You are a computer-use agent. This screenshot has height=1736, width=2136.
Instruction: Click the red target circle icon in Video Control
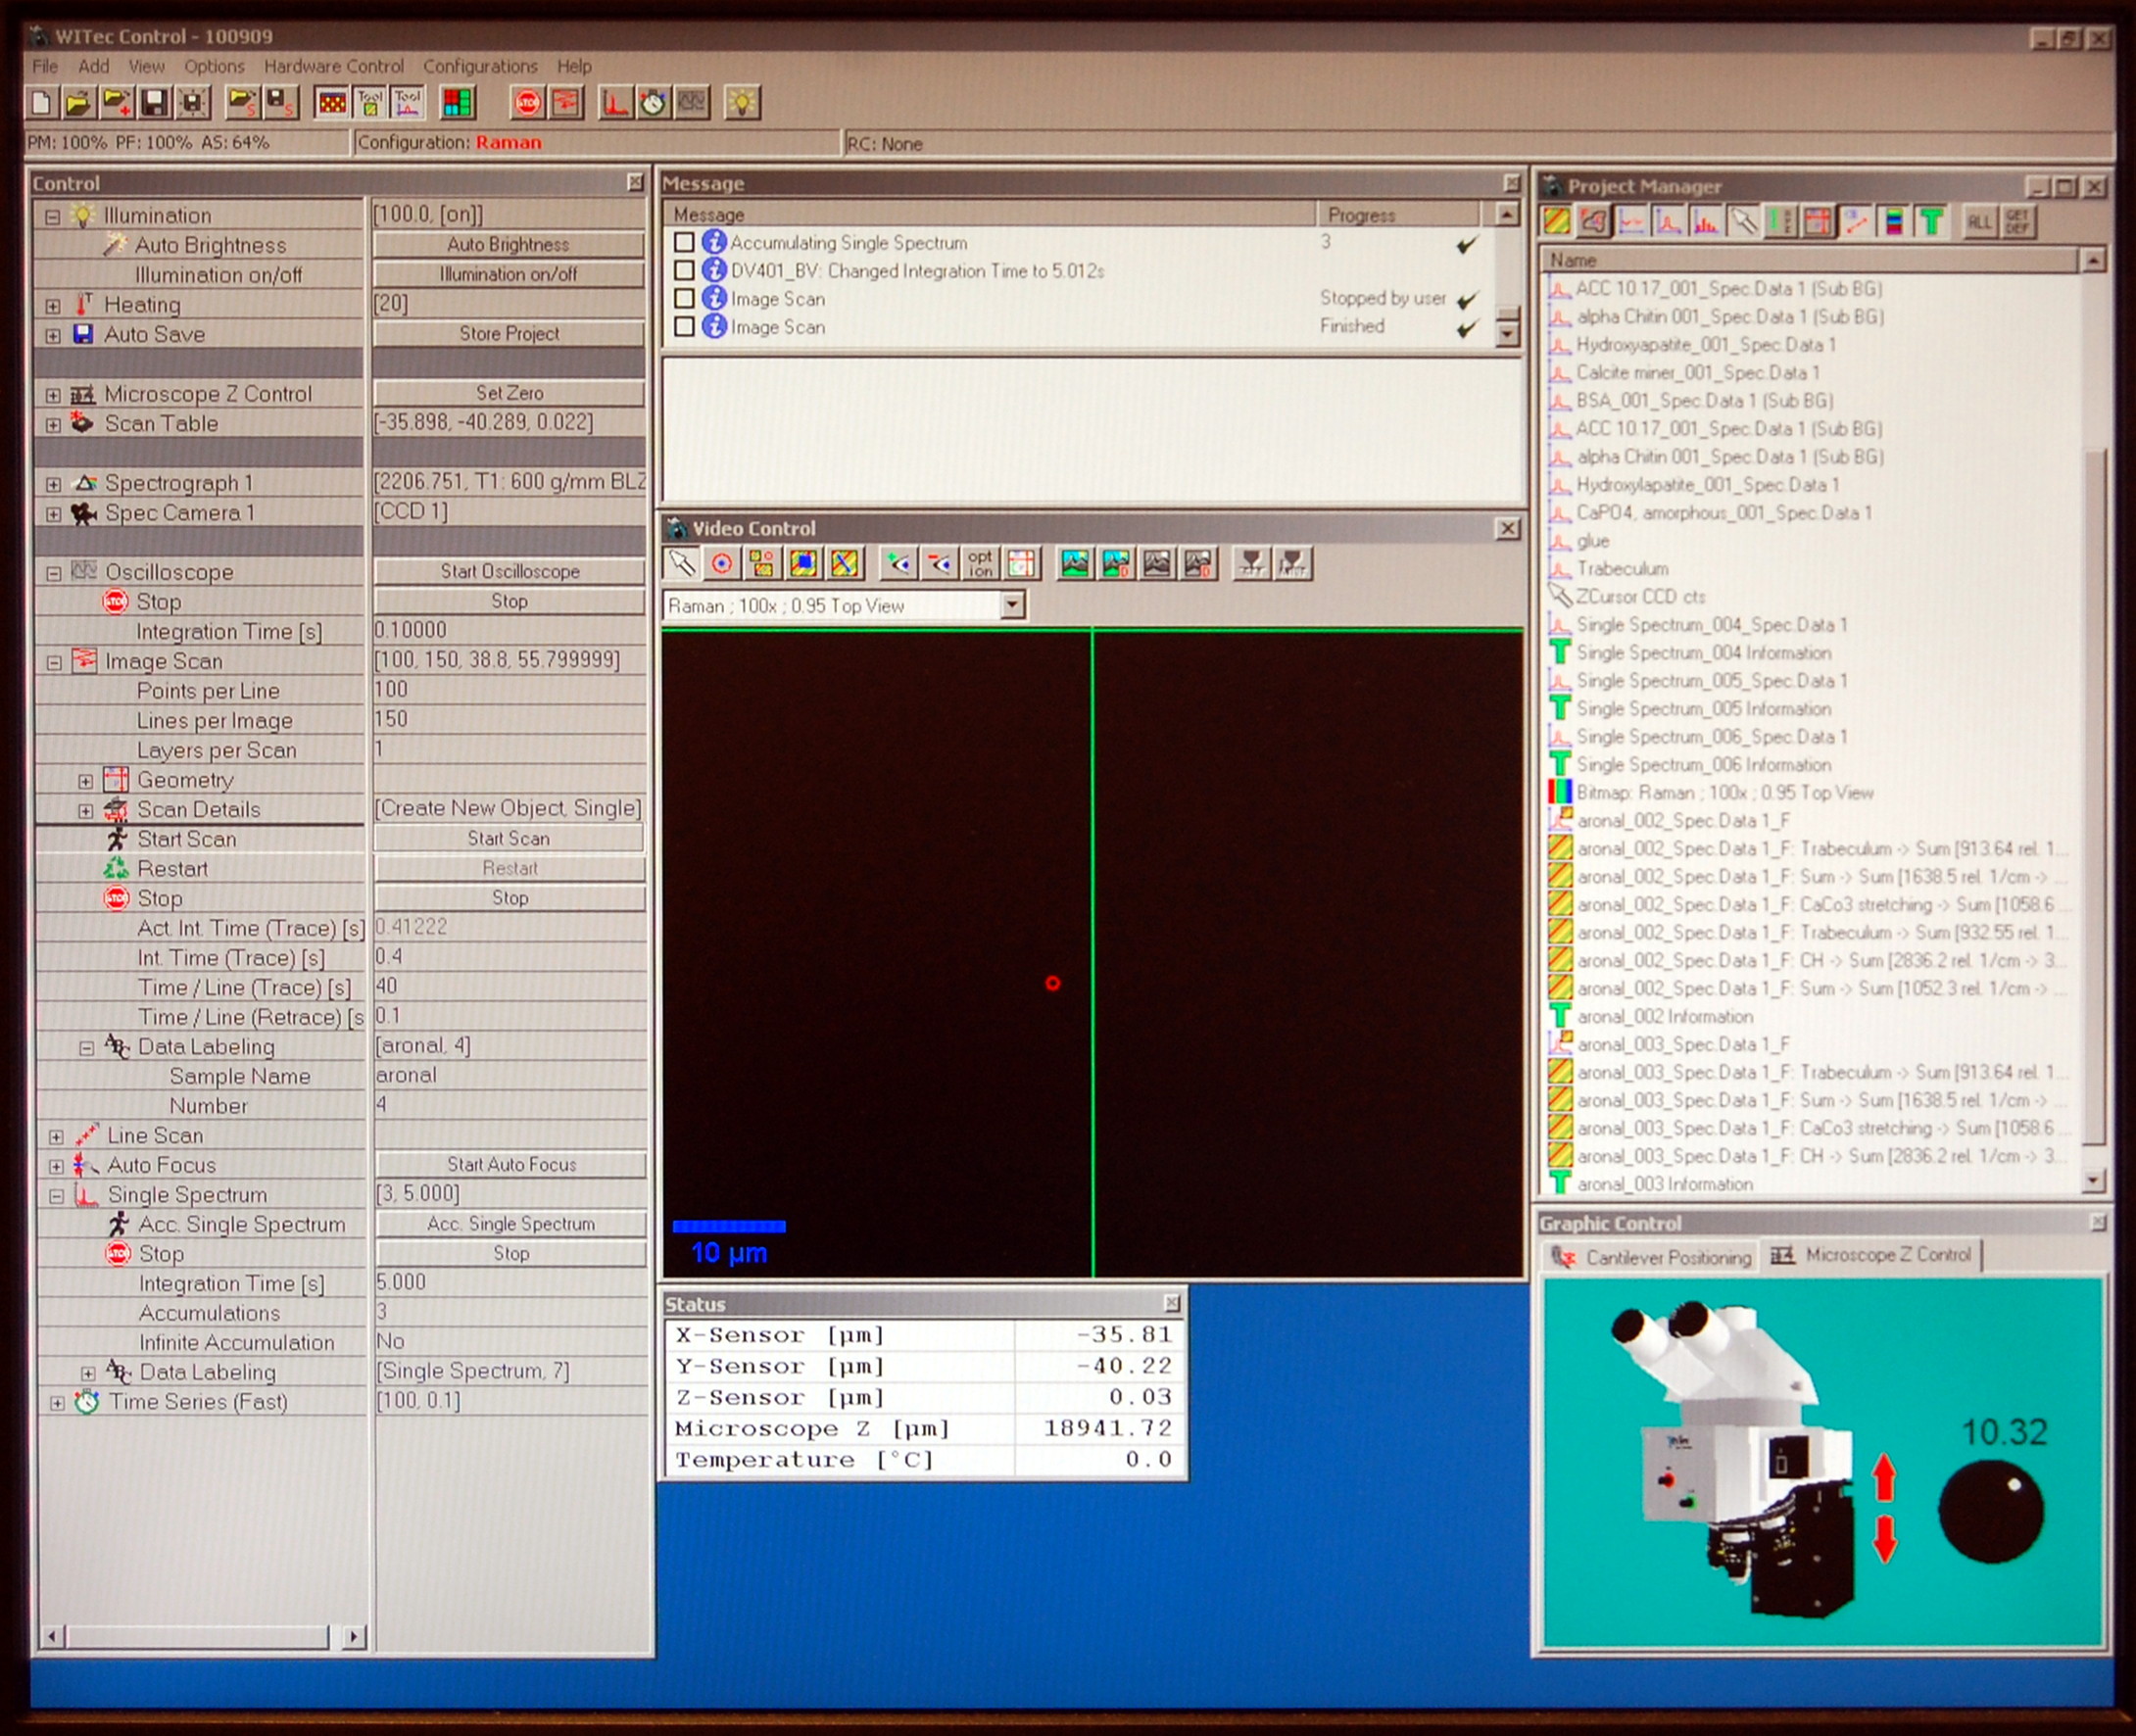pos(722,564)
